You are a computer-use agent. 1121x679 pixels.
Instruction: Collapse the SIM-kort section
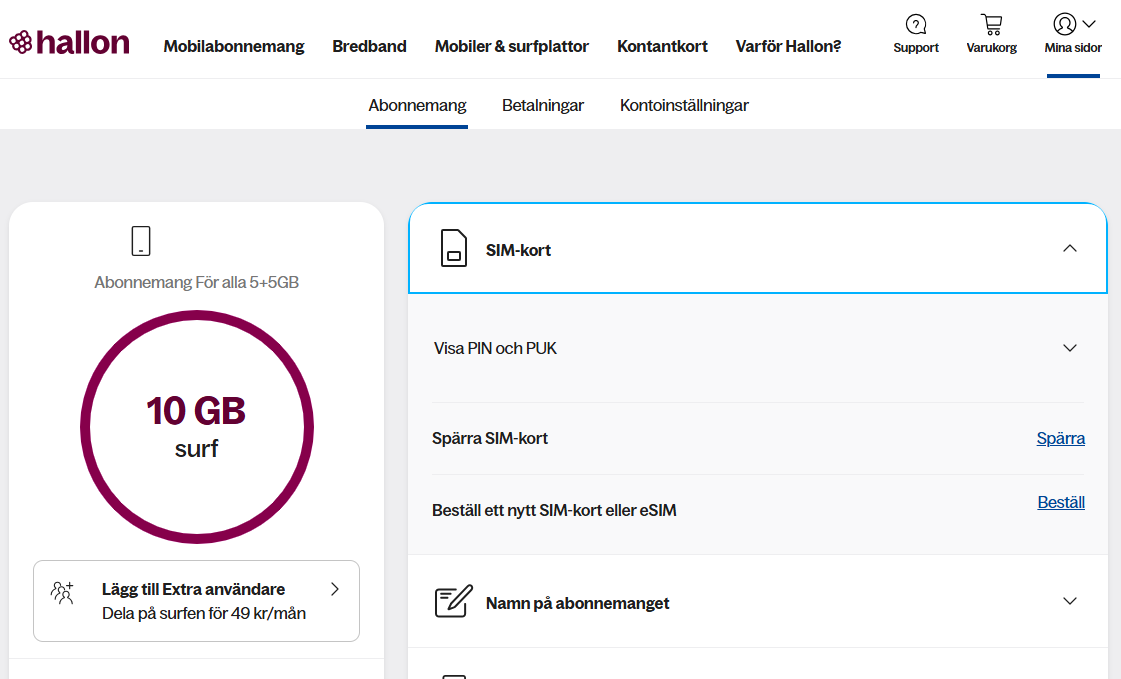[x=1069, y=249]
